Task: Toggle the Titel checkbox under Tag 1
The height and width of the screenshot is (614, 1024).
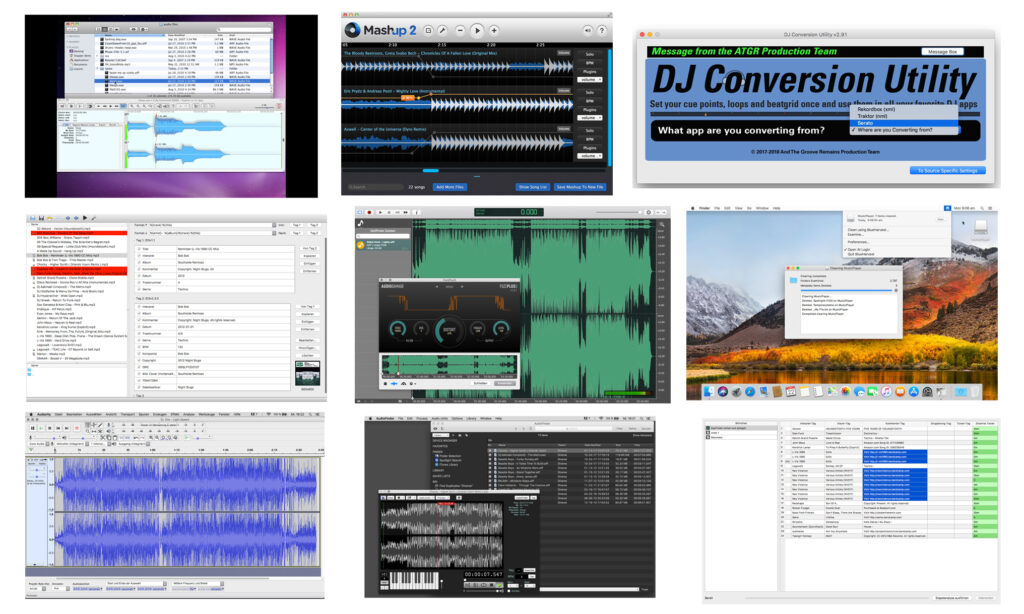Action: click(x=138, y=249)
